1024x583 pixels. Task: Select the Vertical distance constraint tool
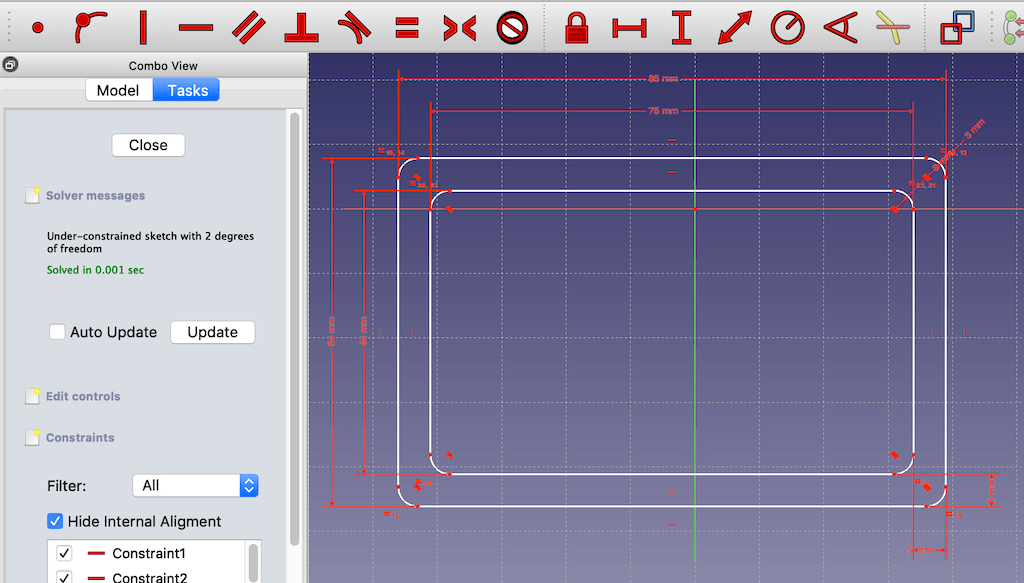[x=682, y=28]
